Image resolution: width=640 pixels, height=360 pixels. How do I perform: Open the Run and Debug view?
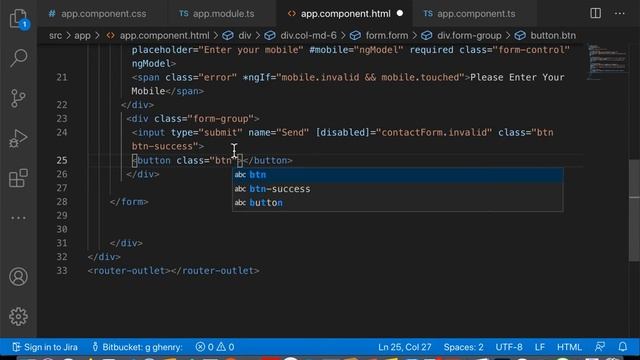[18, 138]
